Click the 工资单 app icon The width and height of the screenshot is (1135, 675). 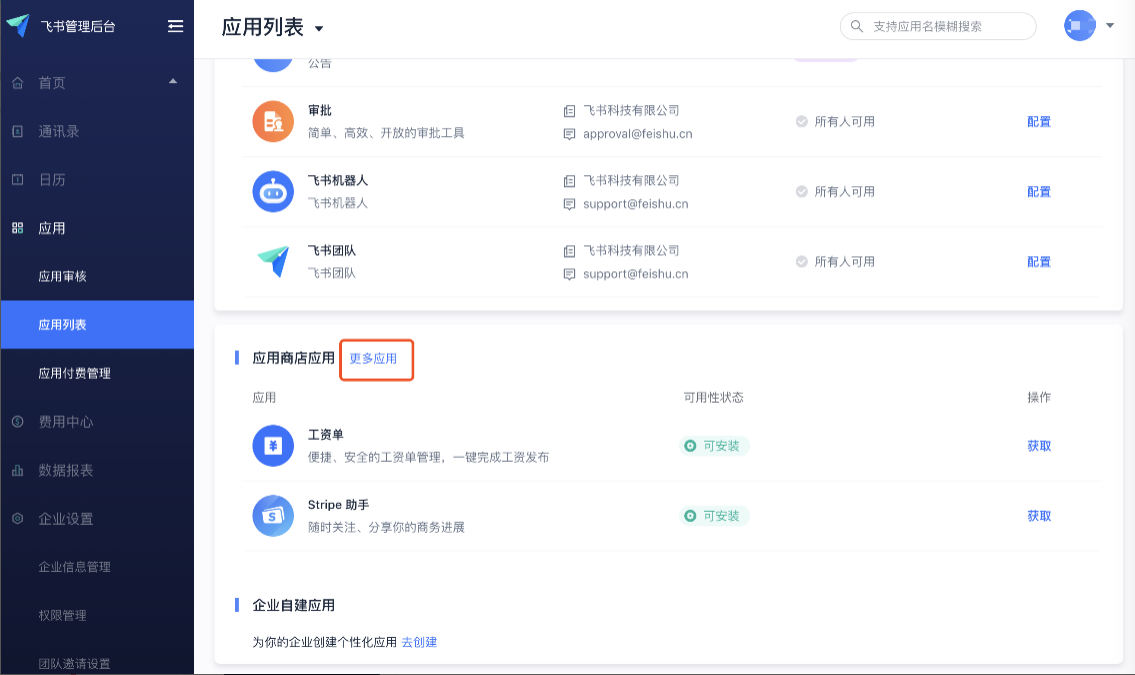coord(273,446)
